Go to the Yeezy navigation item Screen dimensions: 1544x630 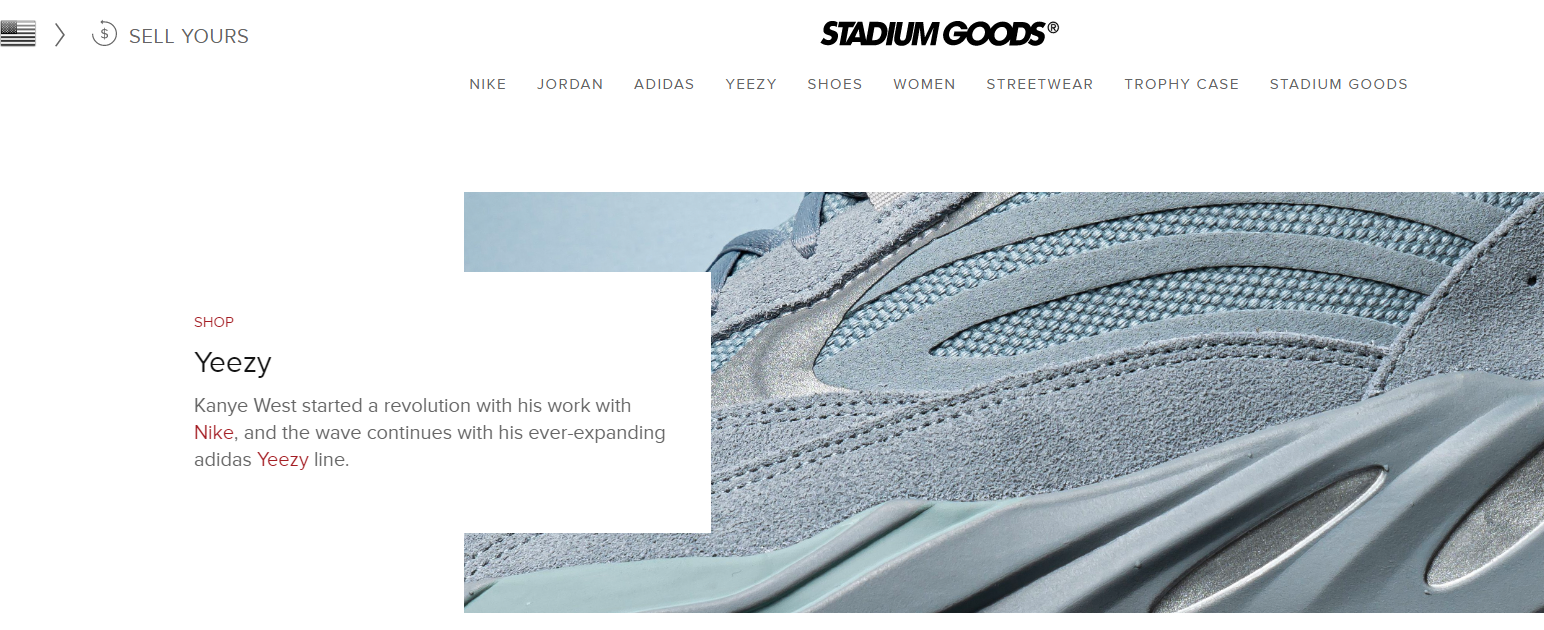pos(751,84)
